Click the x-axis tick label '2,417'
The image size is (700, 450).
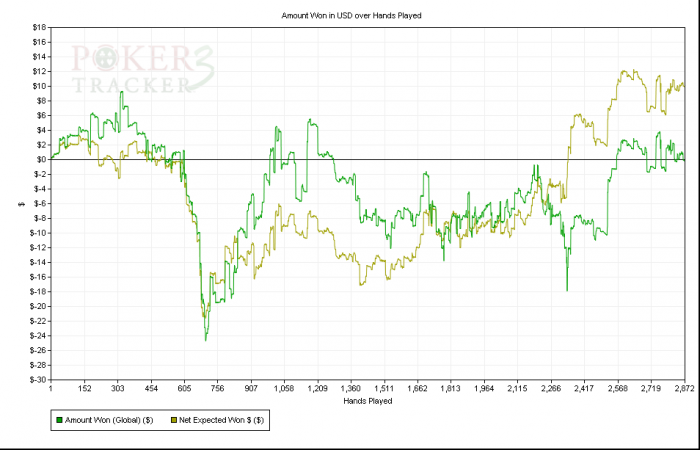point(584,389)
